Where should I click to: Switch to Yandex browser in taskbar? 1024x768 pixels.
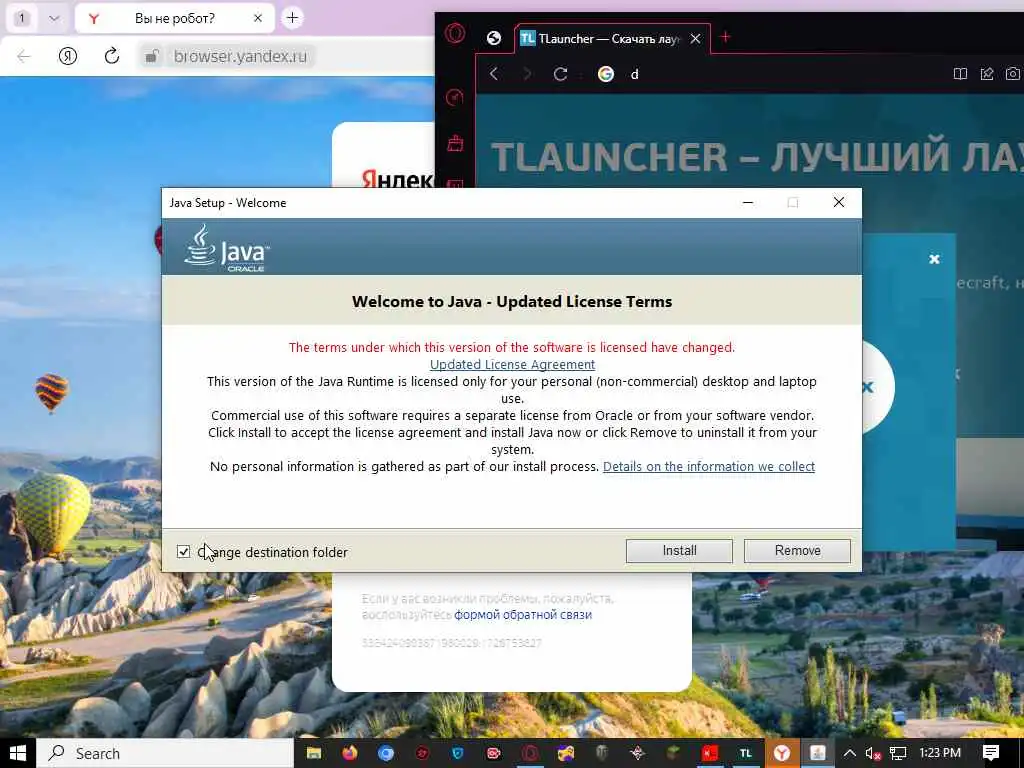coord(782,753)
